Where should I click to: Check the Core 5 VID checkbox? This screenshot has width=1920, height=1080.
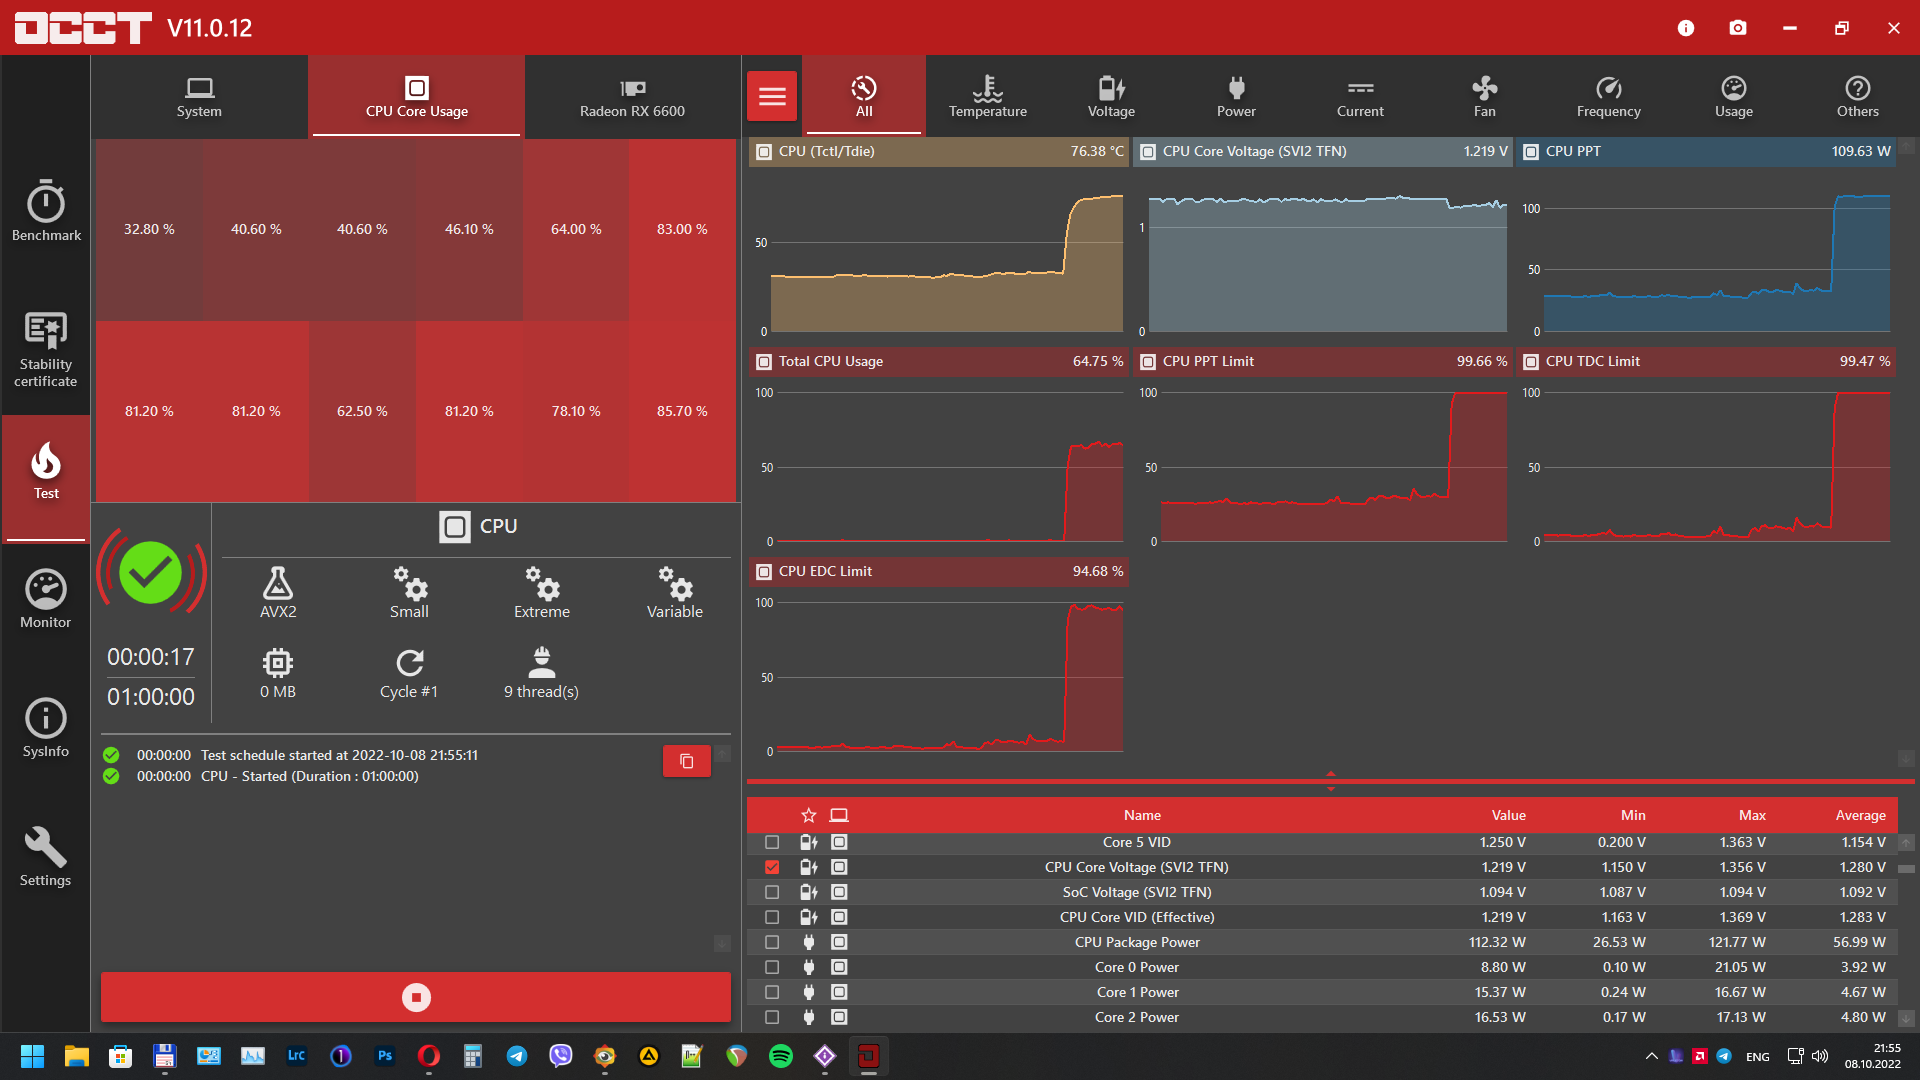click(x=772, y=842)
